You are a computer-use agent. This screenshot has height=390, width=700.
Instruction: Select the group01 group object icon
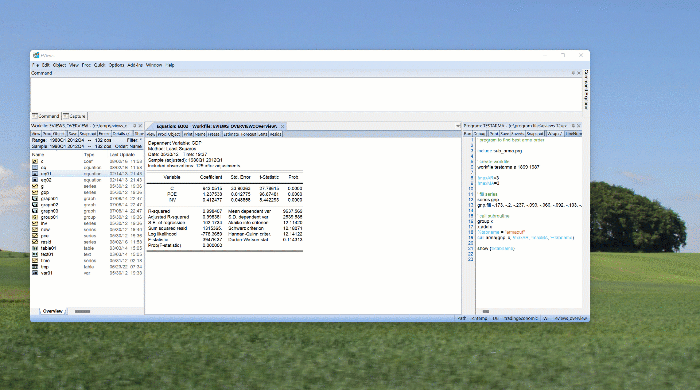tap(35, 217)
